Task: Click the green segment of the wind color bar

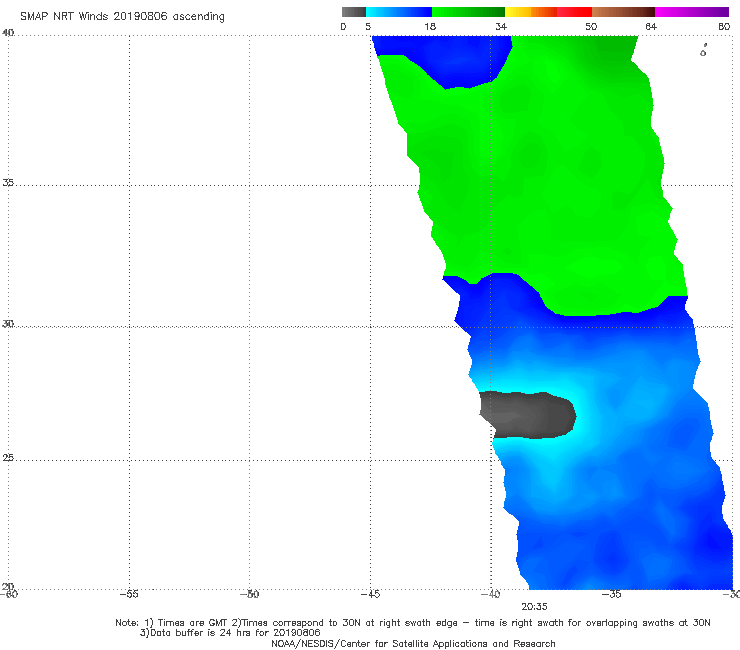Action: [469, 12]
